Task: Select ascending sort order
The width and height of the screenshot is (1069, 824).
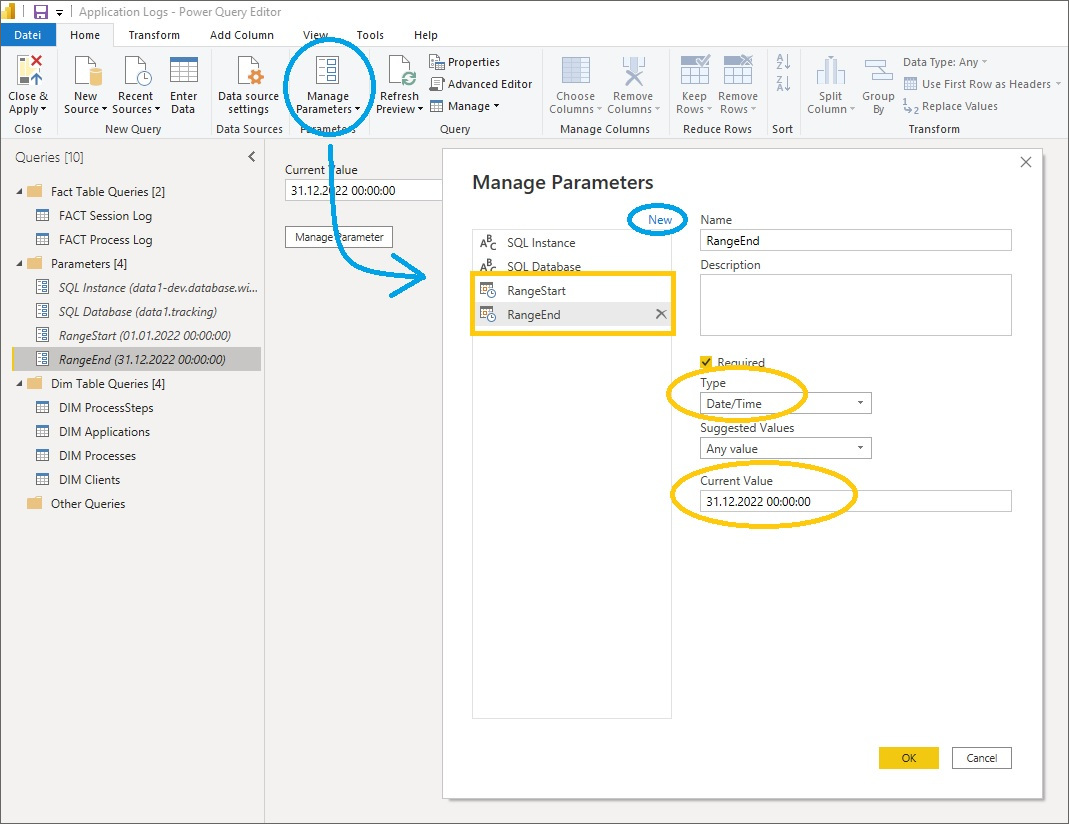Action: (782, 63)
